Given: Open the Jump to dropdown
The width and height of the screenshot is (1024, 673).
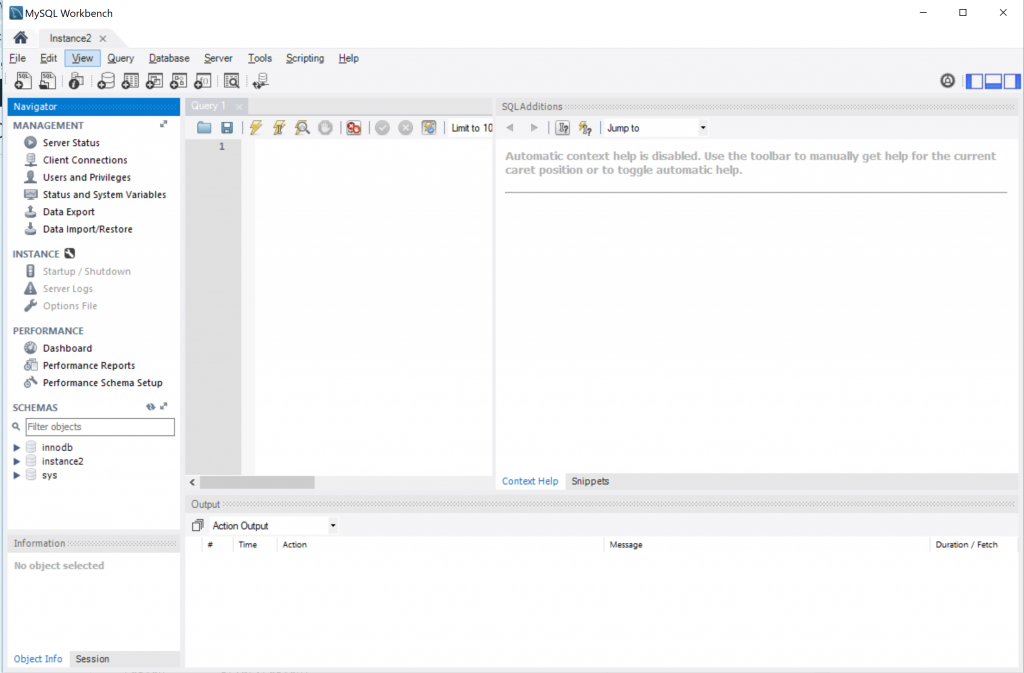Looking at the screenshot, I should [x=656, y=128].
